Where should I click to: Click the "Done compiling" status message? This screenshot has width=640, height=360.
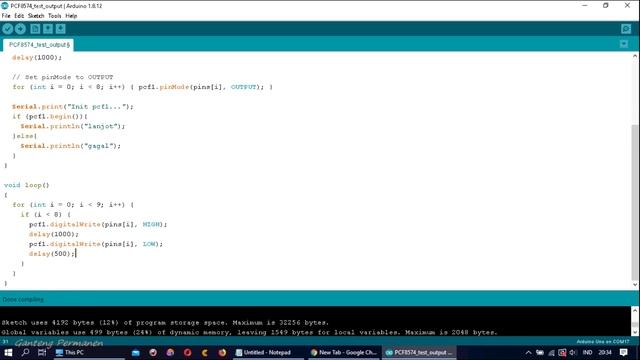pyautogui.click(x=23, y=300)
